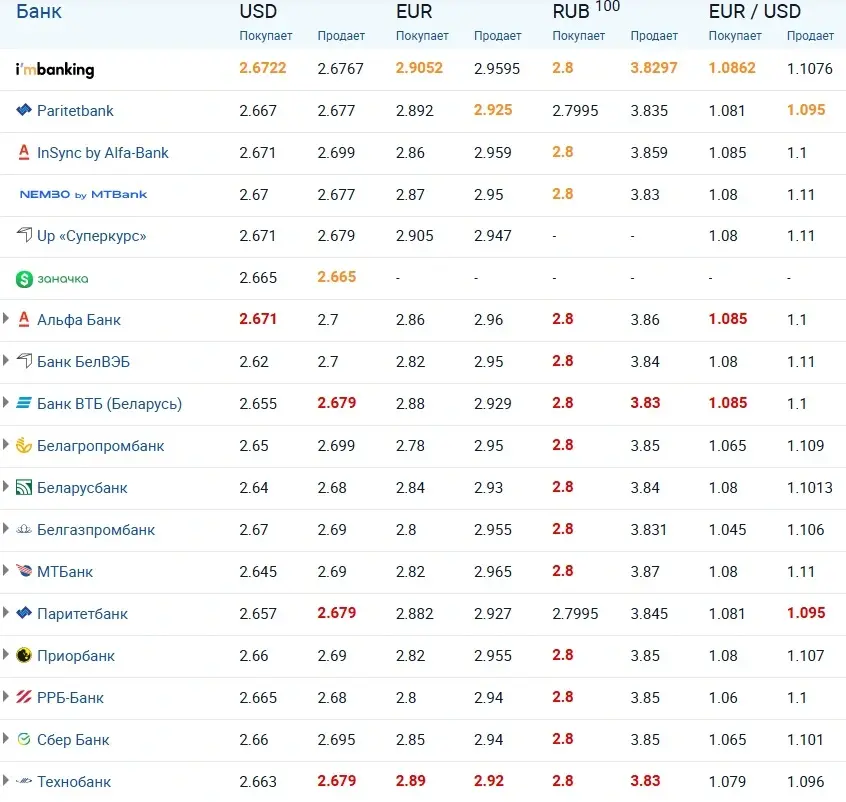Click the Белагропромбанк yellow logo icon
The image size is (846, 802).
click(24, 445)
